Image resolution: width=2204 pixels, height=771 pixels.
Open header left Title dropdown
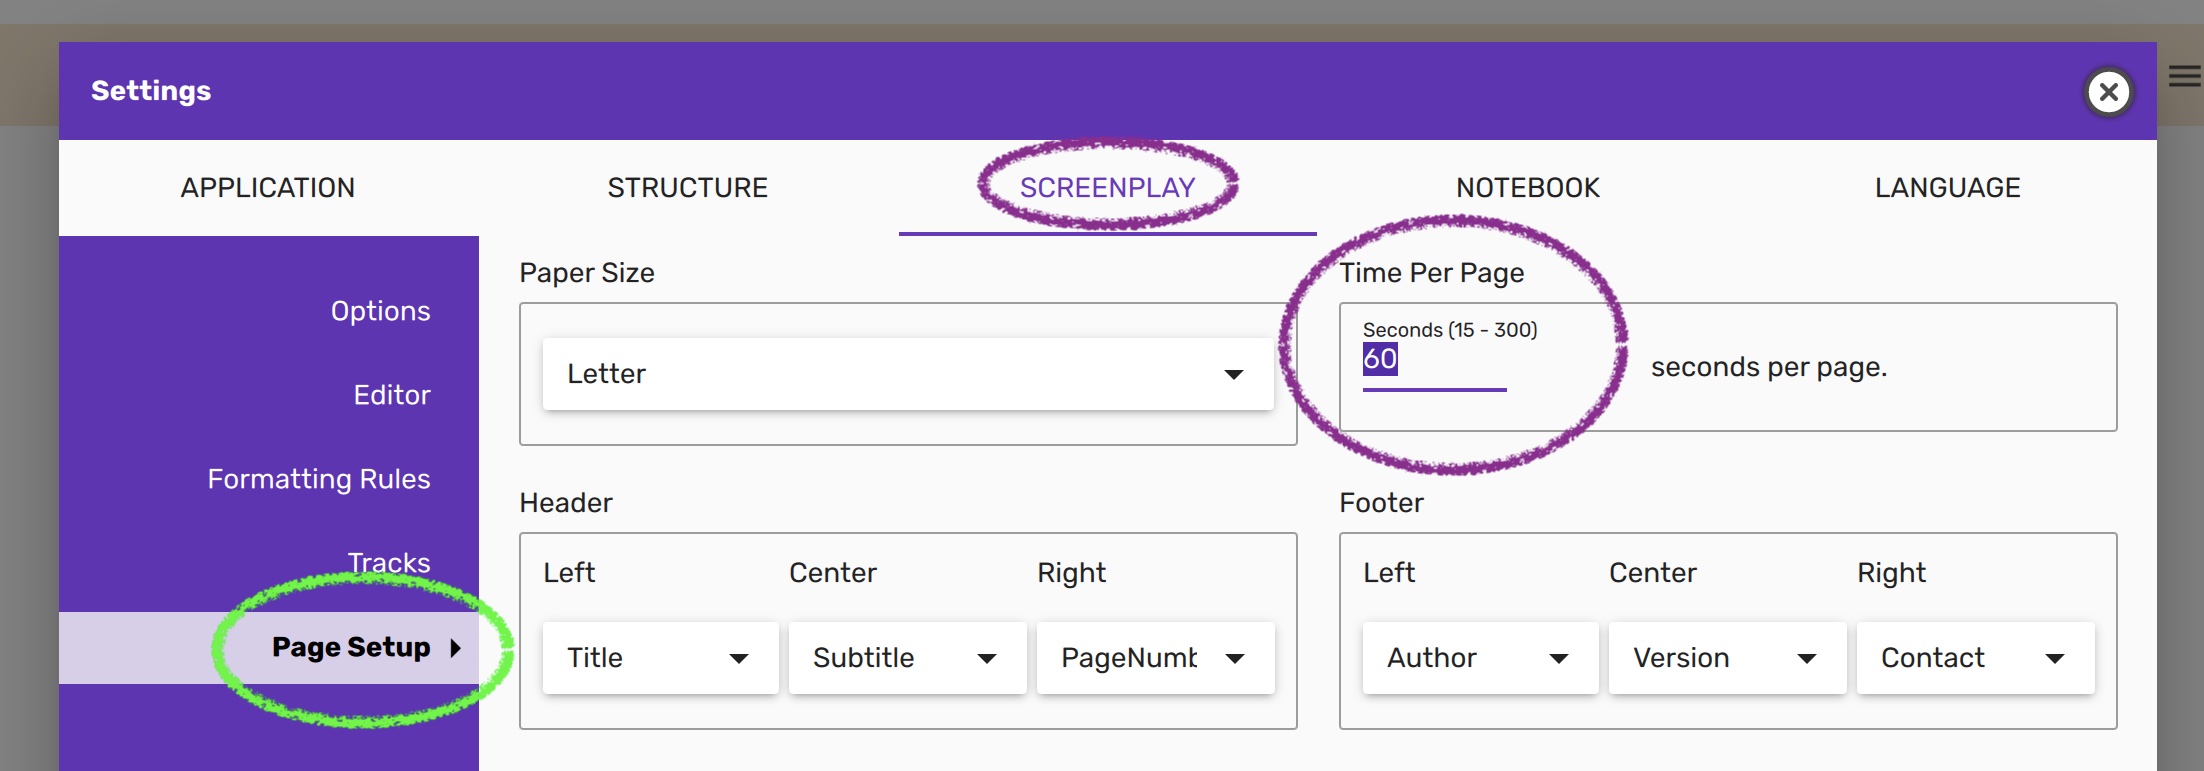pos(660,658)
